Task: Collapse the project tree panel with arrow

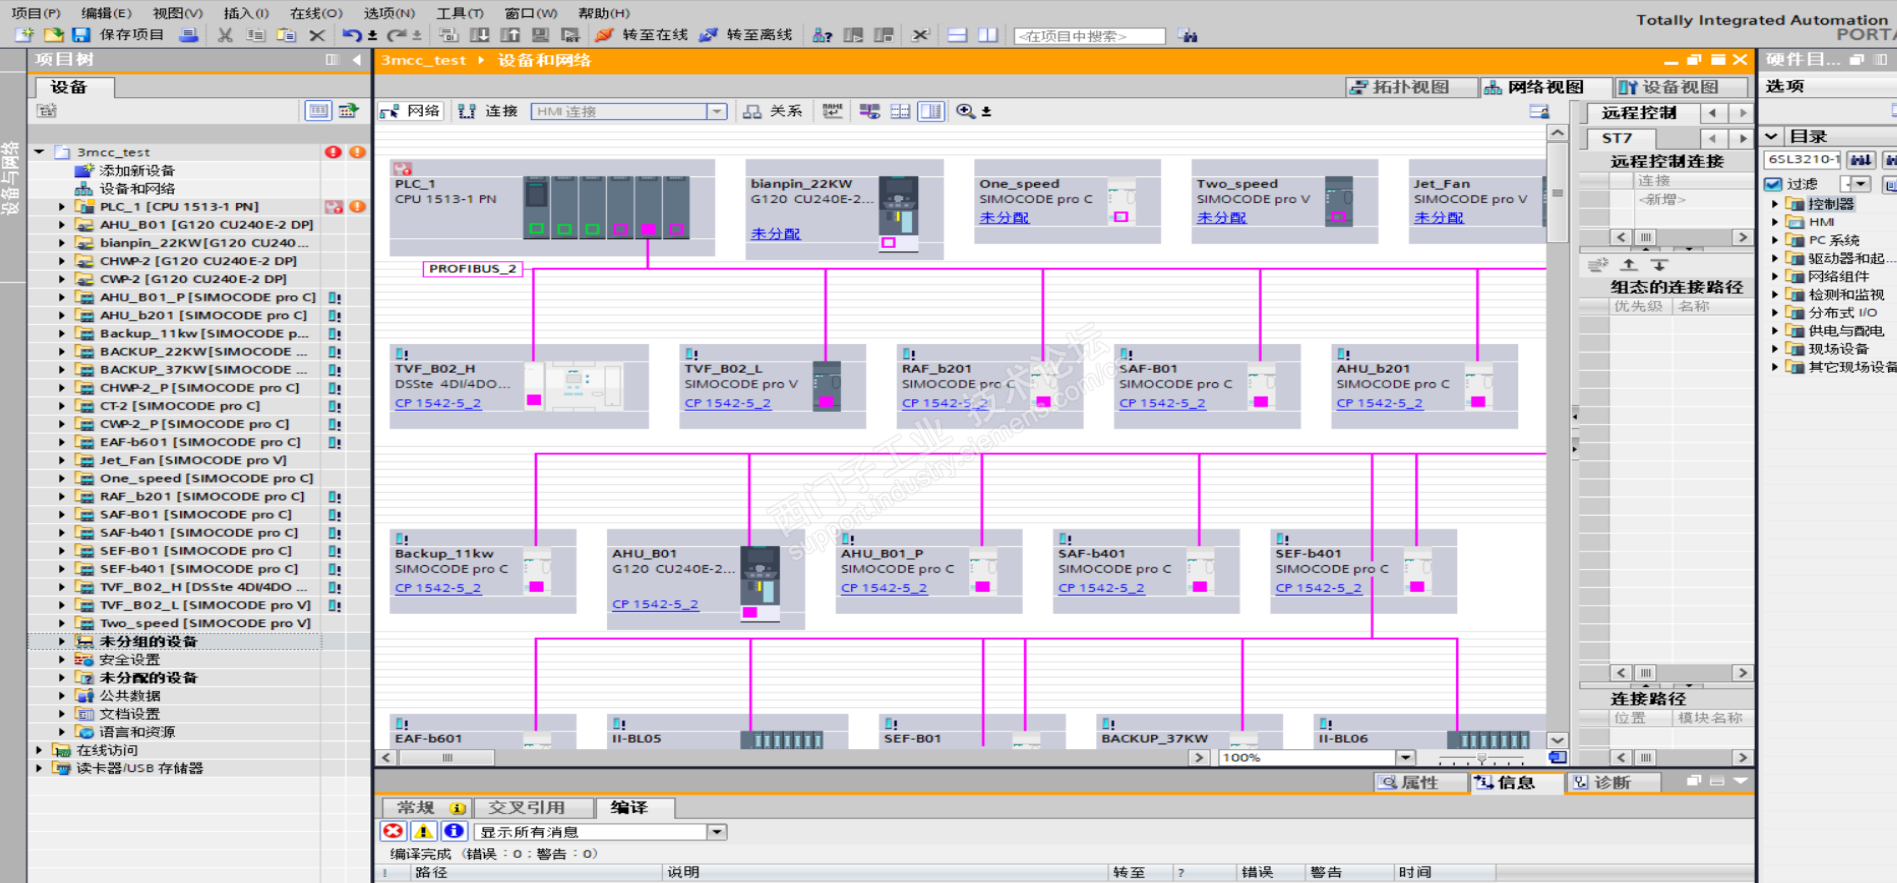Action: coord(357,60)
